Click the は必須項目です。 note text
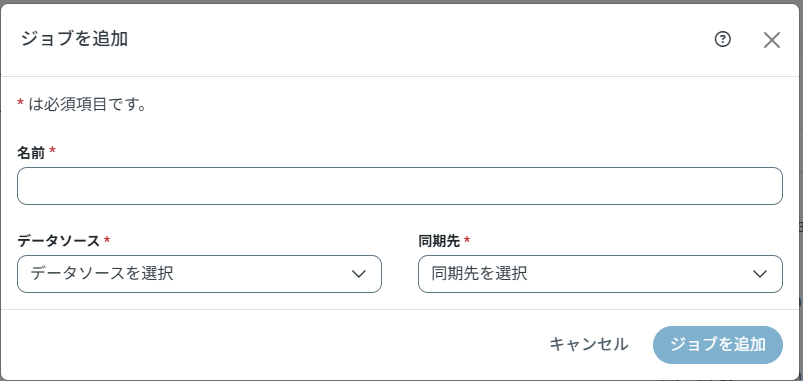Screen dimensions: 803x381 tap(88, 104)
